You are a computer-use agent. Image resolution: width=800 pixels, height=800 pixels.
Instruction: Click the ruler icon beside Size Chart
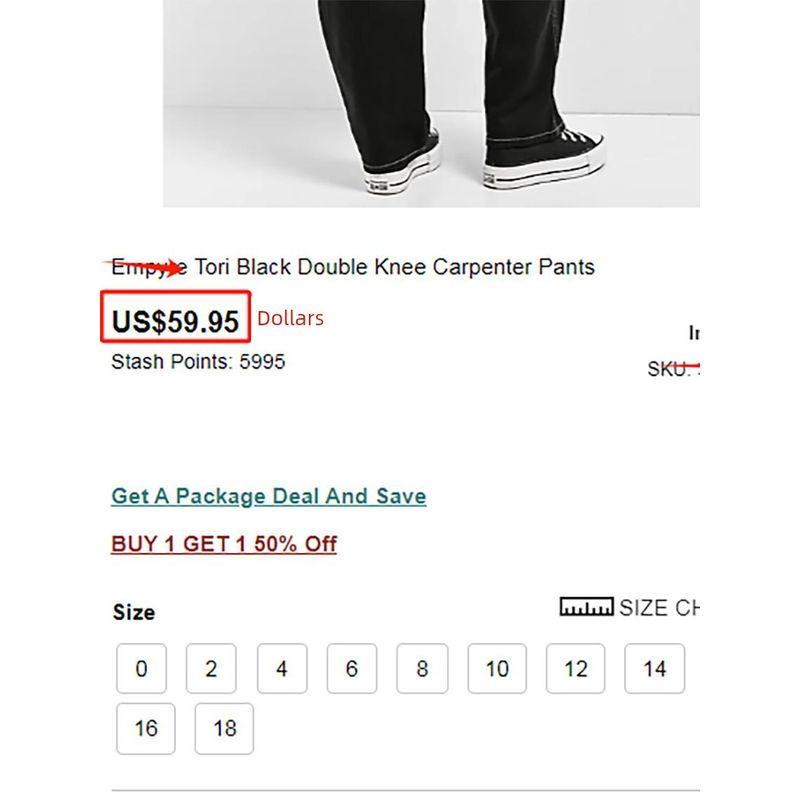586,607
